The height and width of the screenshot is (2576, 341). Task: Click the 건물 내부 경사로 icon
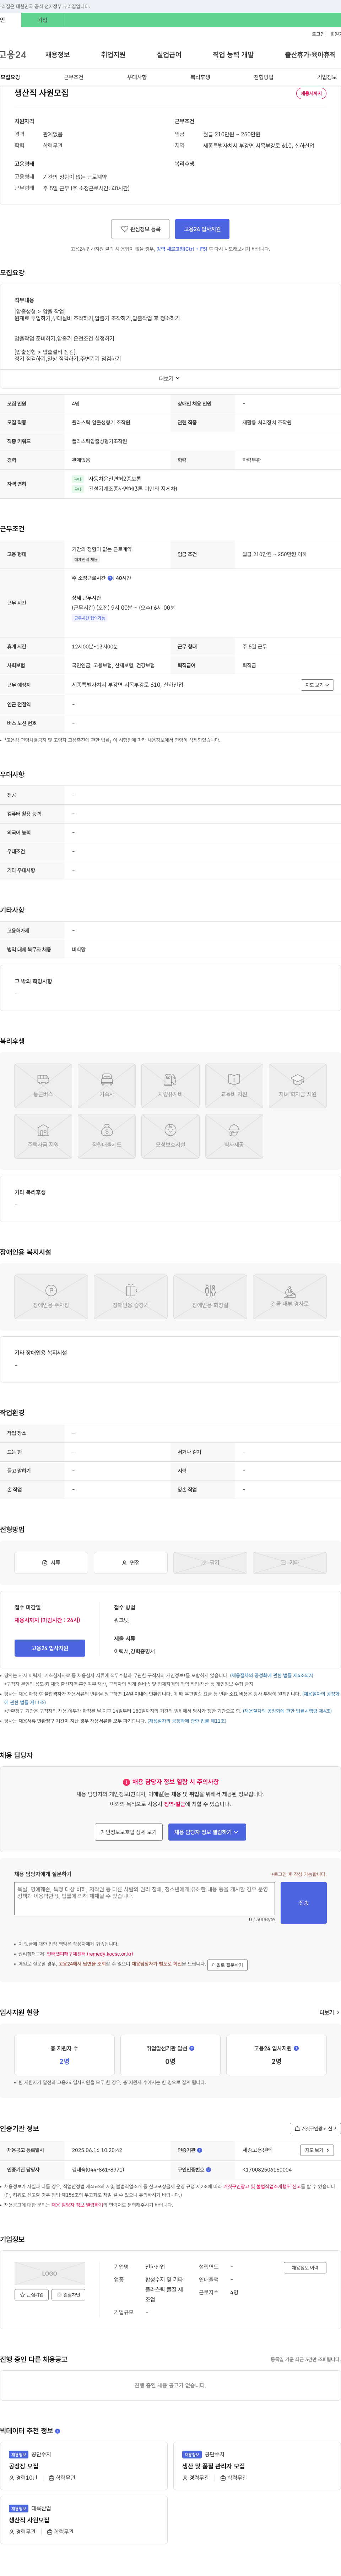click(x=290, y=1296)
